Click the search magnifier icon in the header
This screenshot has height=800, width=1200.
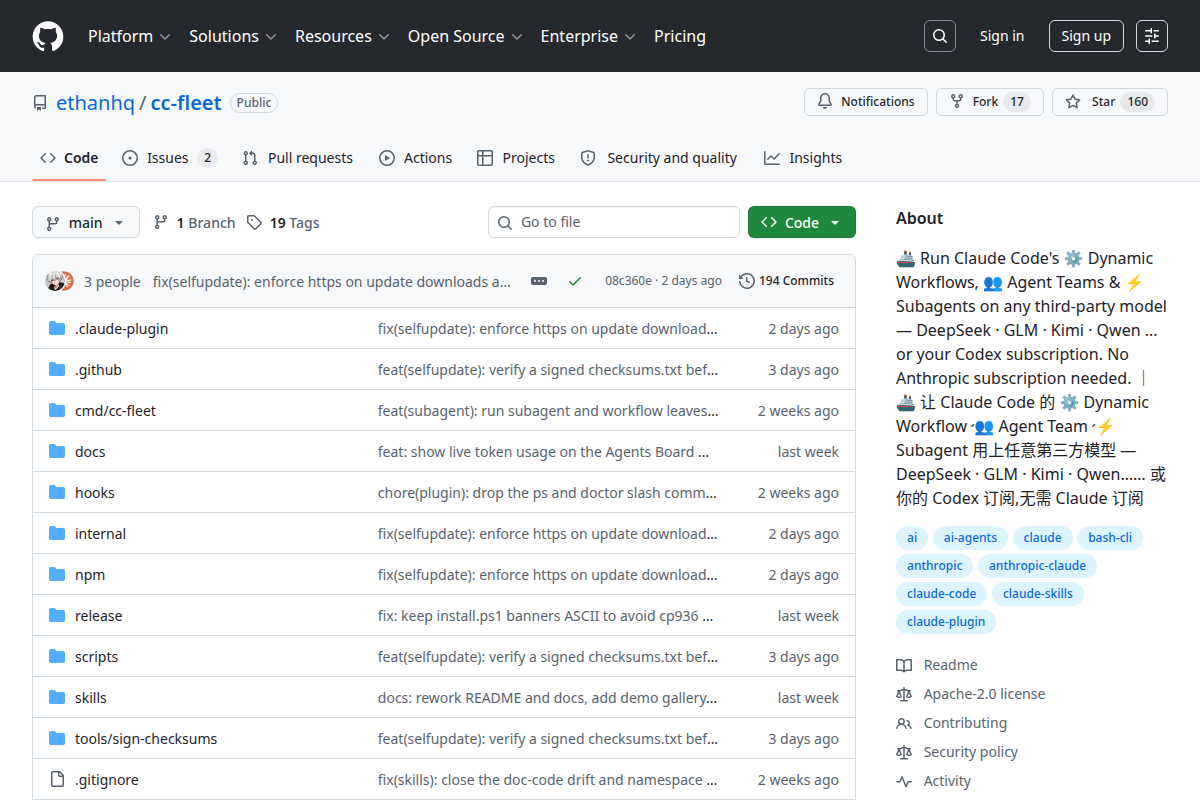point(940,36)
